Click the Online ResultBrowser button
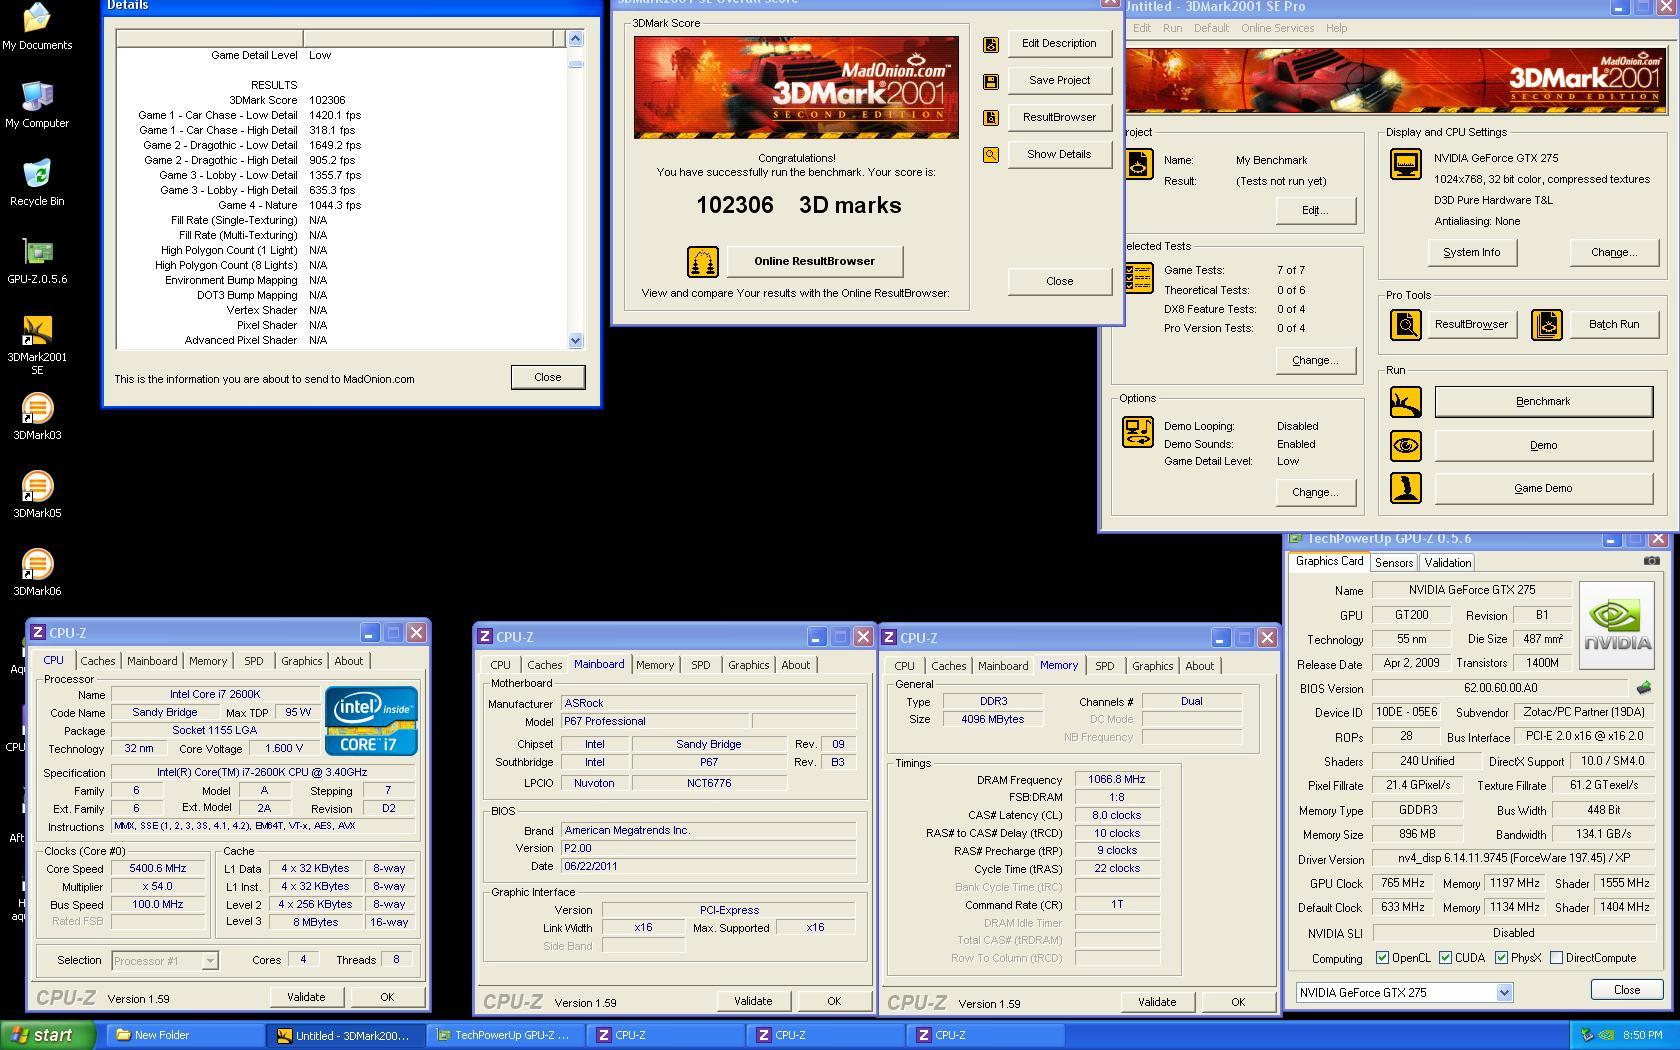1680x1050 pixels. (814, 262)
